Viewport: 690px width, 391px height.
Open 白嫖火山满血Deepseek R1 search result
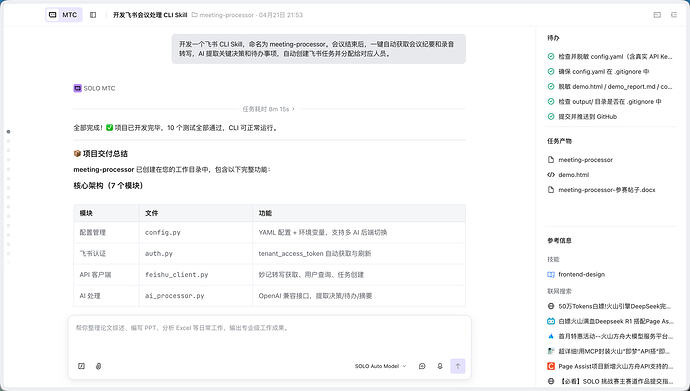615,321
